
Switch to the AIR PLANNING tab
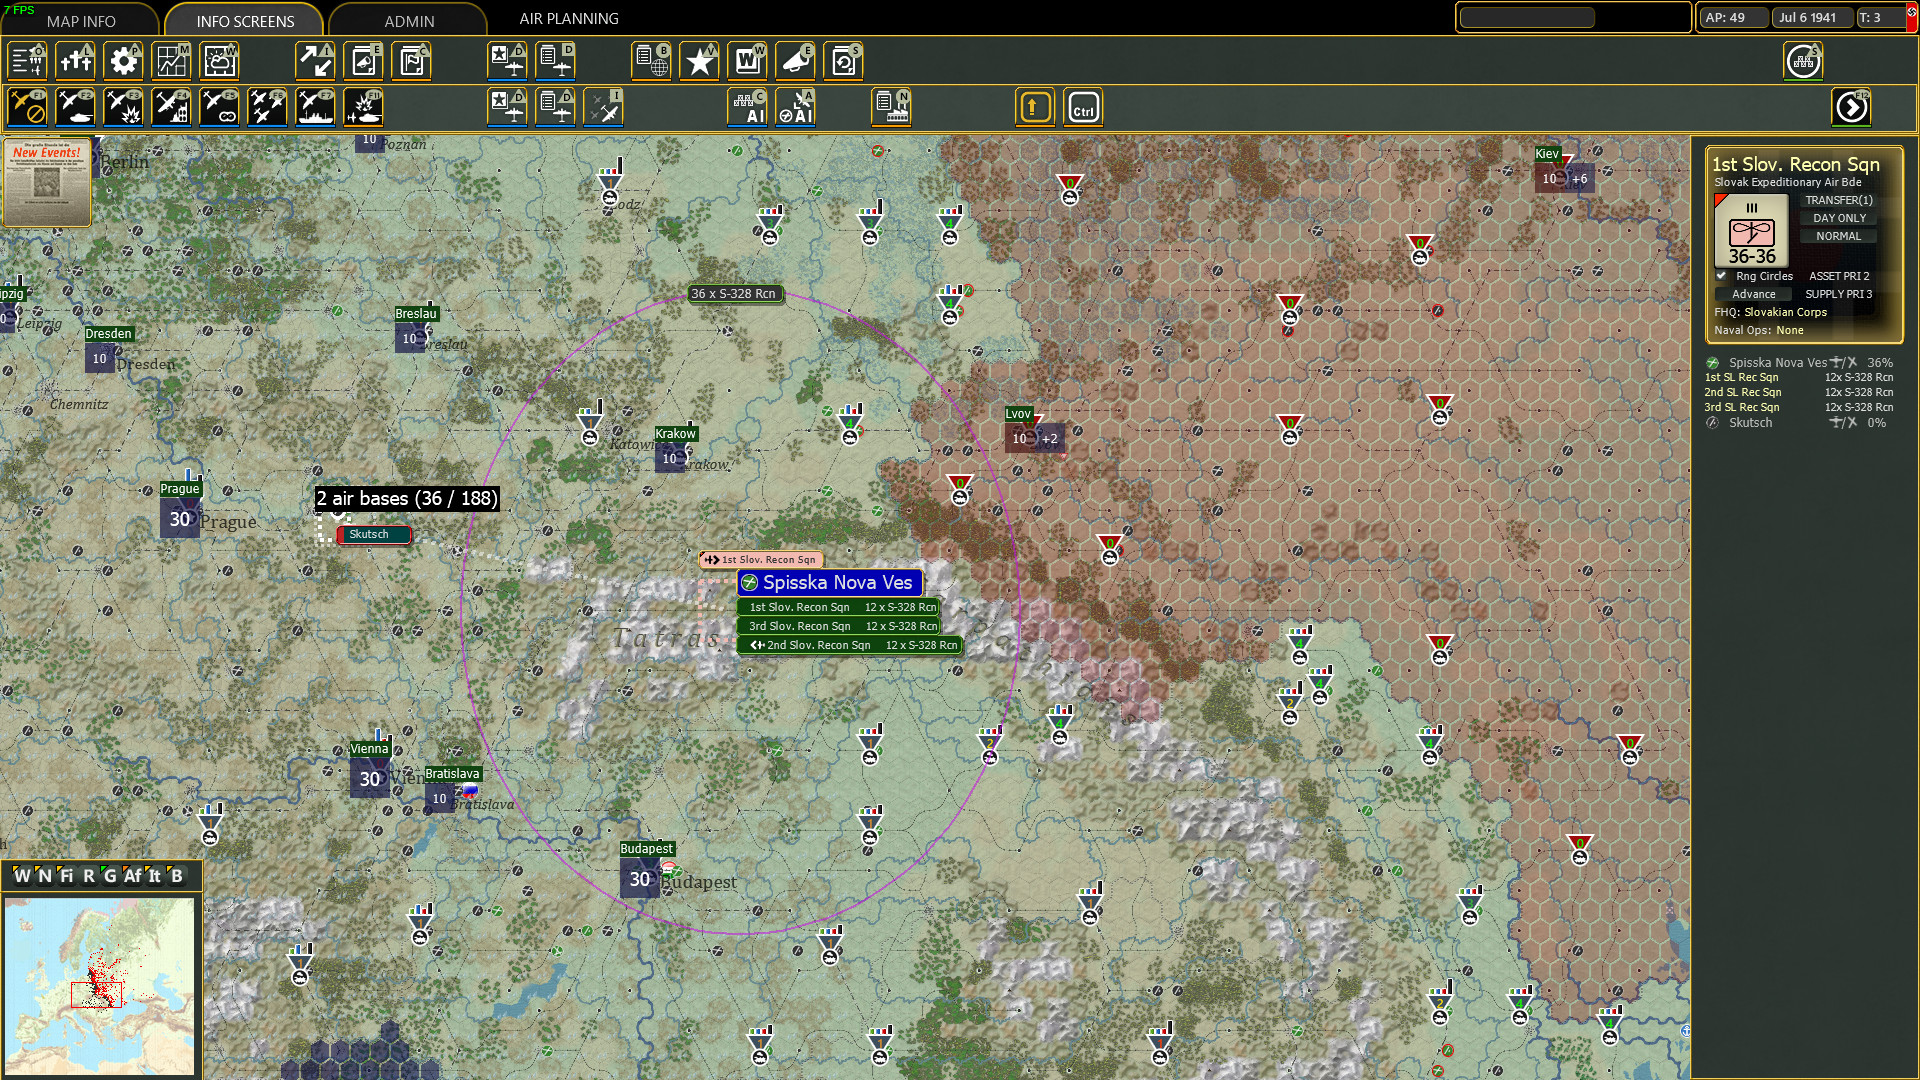tap(569, 19)
